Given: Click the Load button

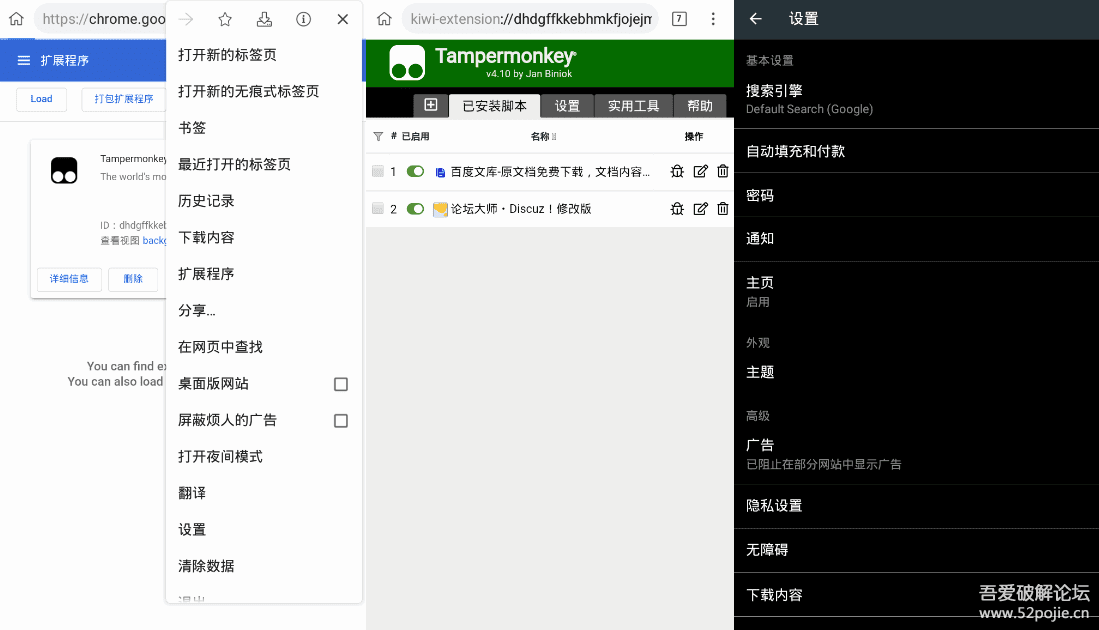Looking at the screenshot, I should coord(41,99).
